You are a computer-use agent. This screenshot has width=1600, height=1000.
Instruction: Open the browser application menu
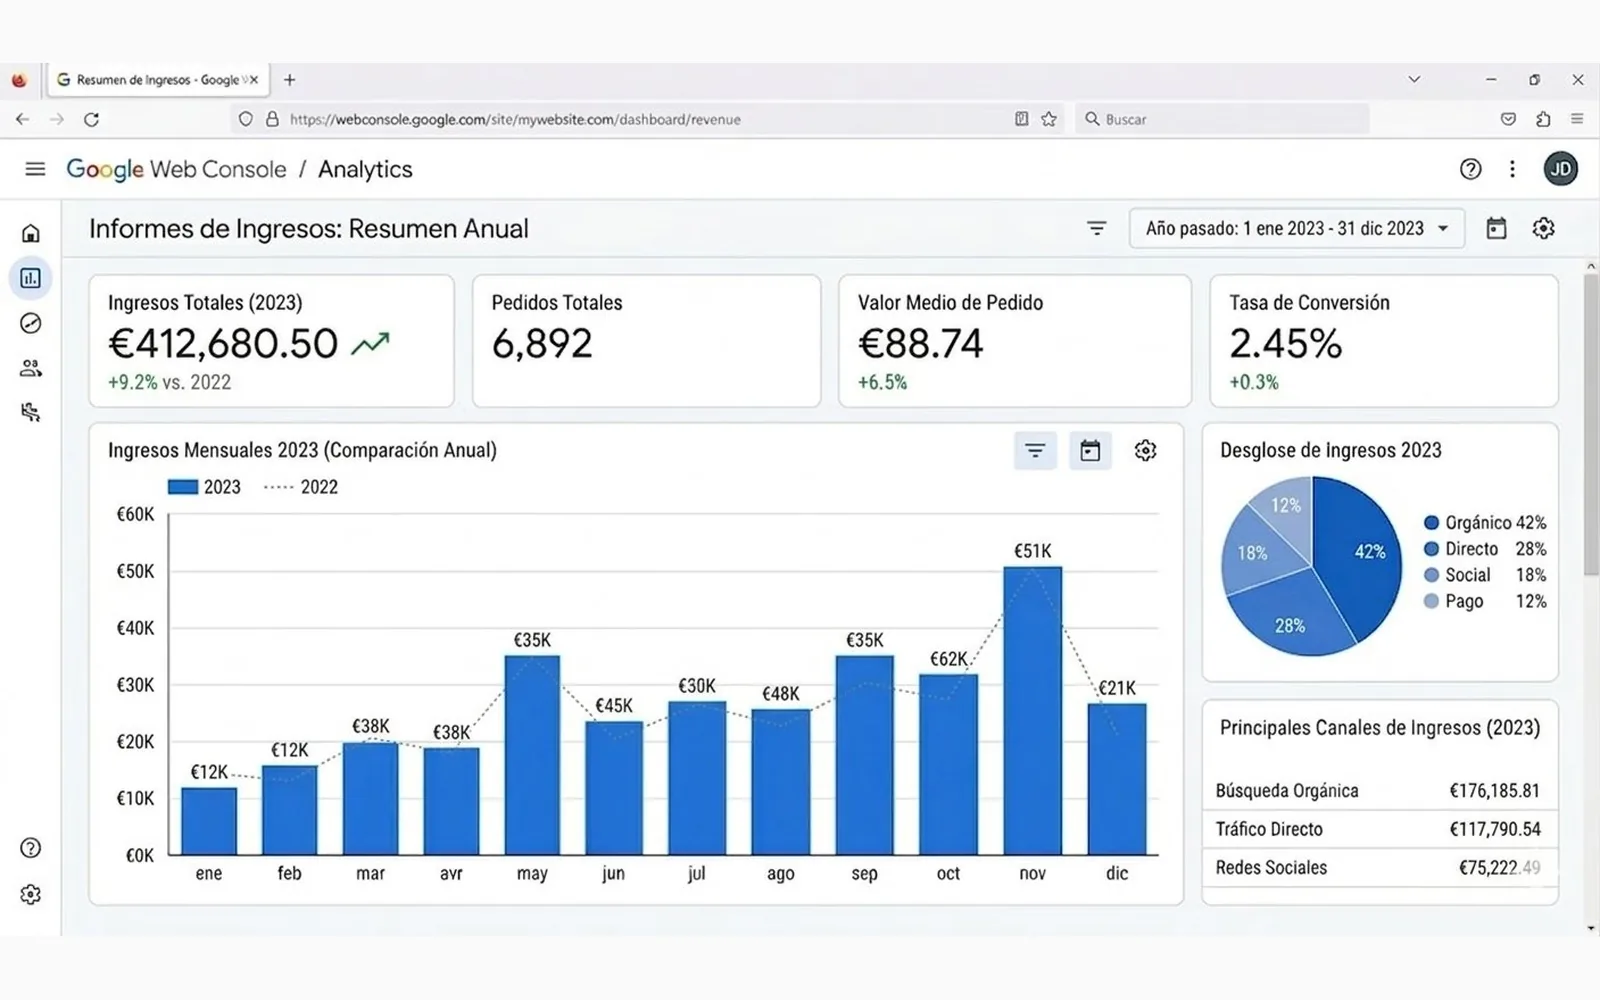[1577, 119]
